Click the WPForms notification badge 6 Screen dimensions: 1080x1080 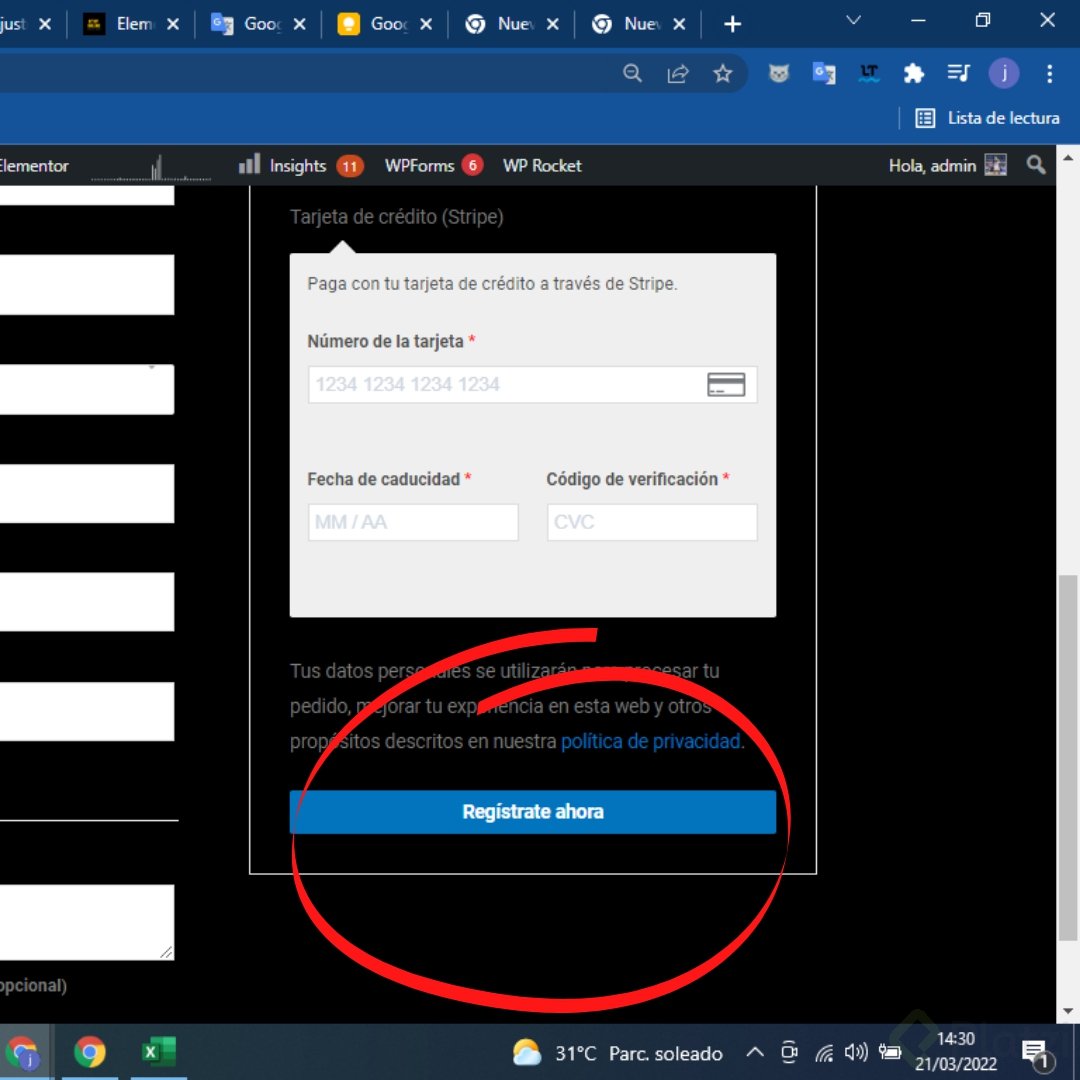point(472,165)
